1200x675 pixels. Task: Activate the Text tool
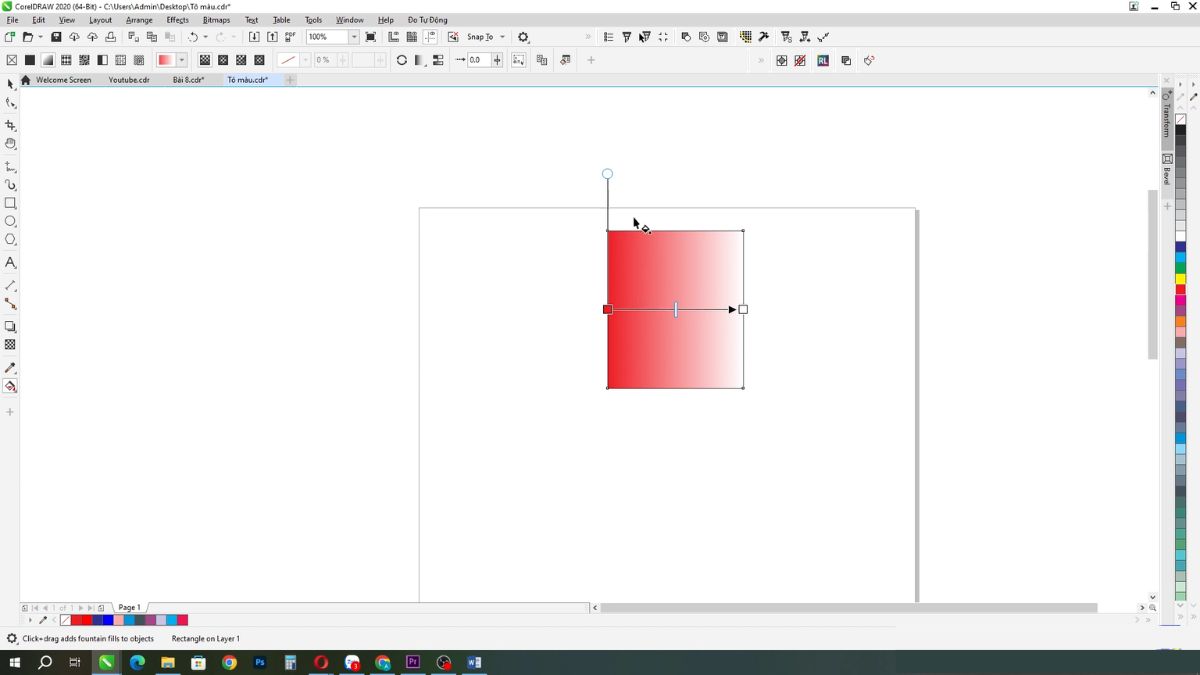coord(10,262)
